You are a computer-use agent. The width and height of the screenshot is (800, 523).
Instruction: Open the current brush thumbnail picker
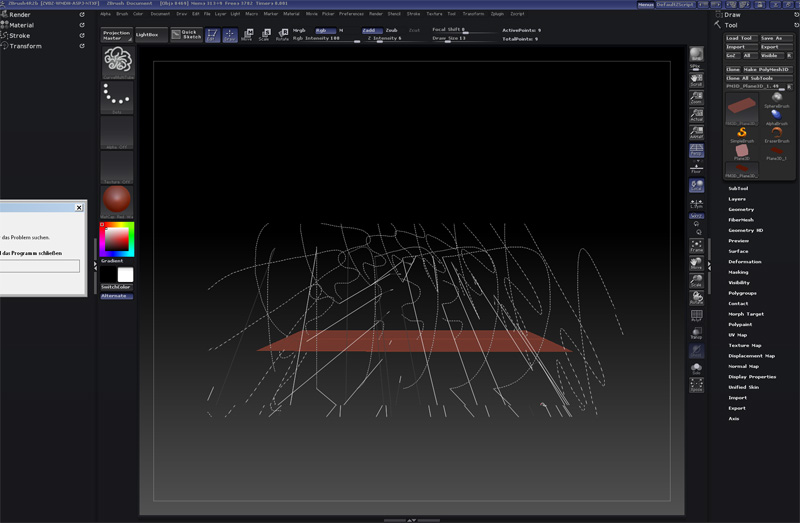[x=117, y=62]
